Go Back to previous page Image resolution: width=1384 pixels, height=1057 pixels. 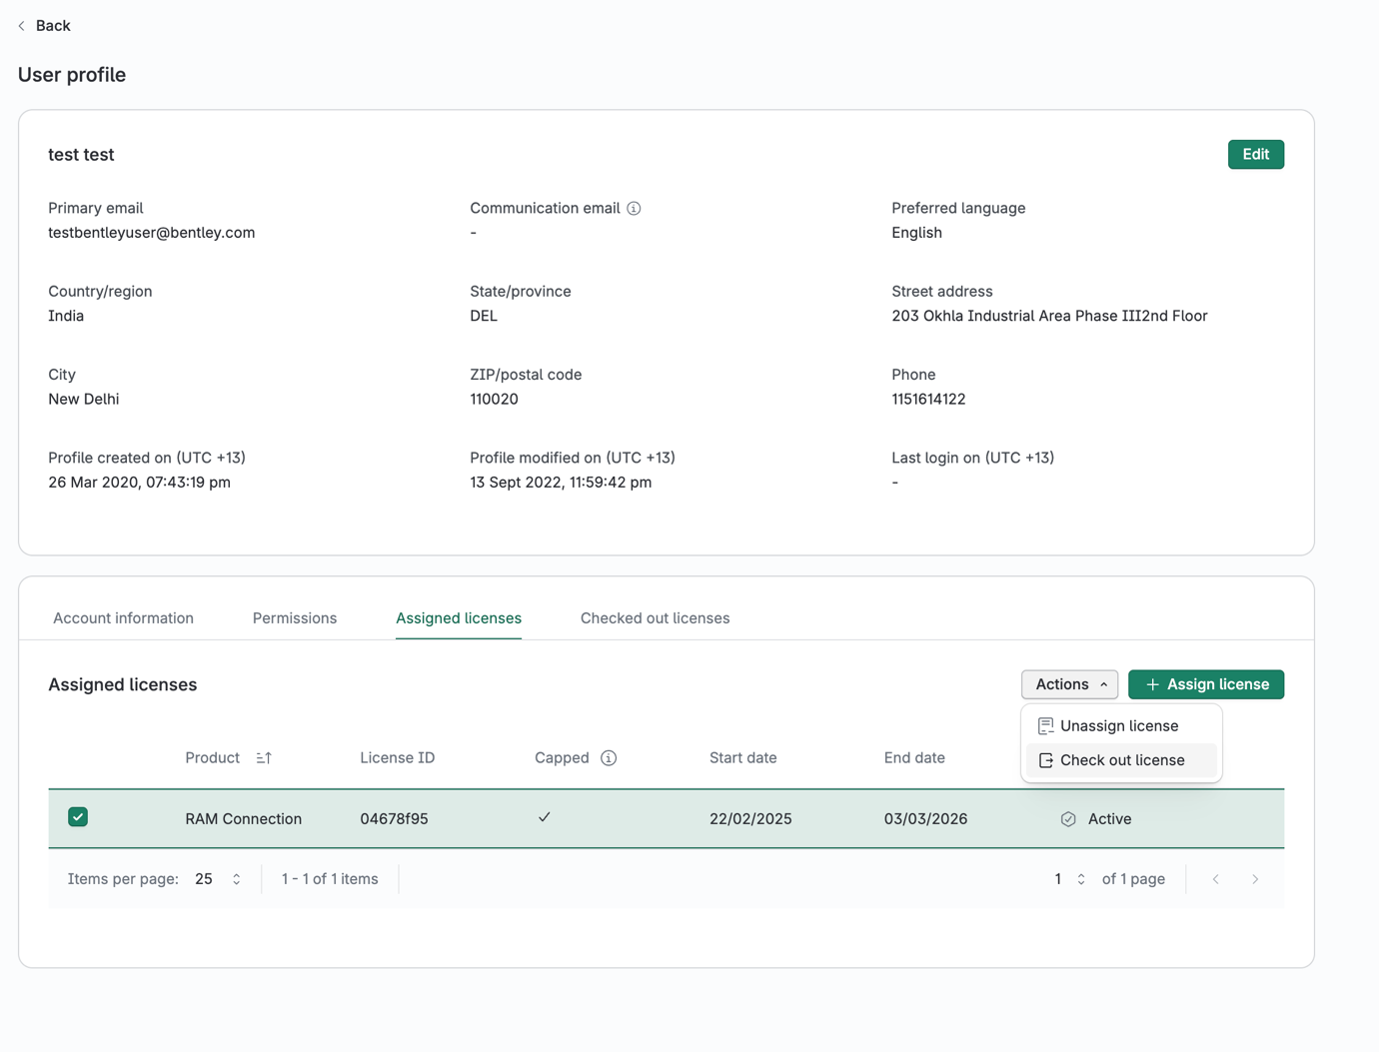point(45,26)
